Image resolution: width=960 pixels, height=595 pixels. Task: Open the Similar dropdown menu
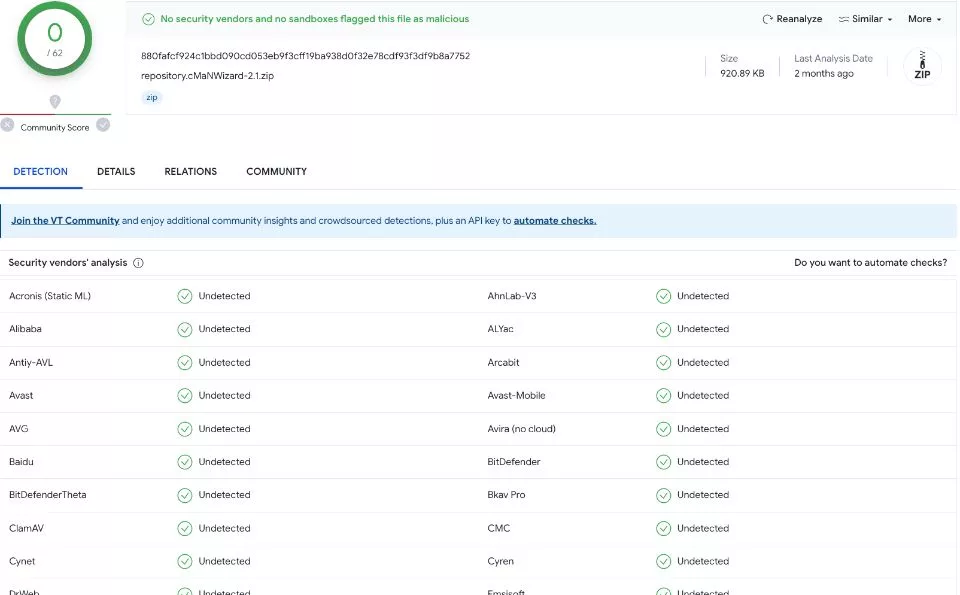pos(865,19)
